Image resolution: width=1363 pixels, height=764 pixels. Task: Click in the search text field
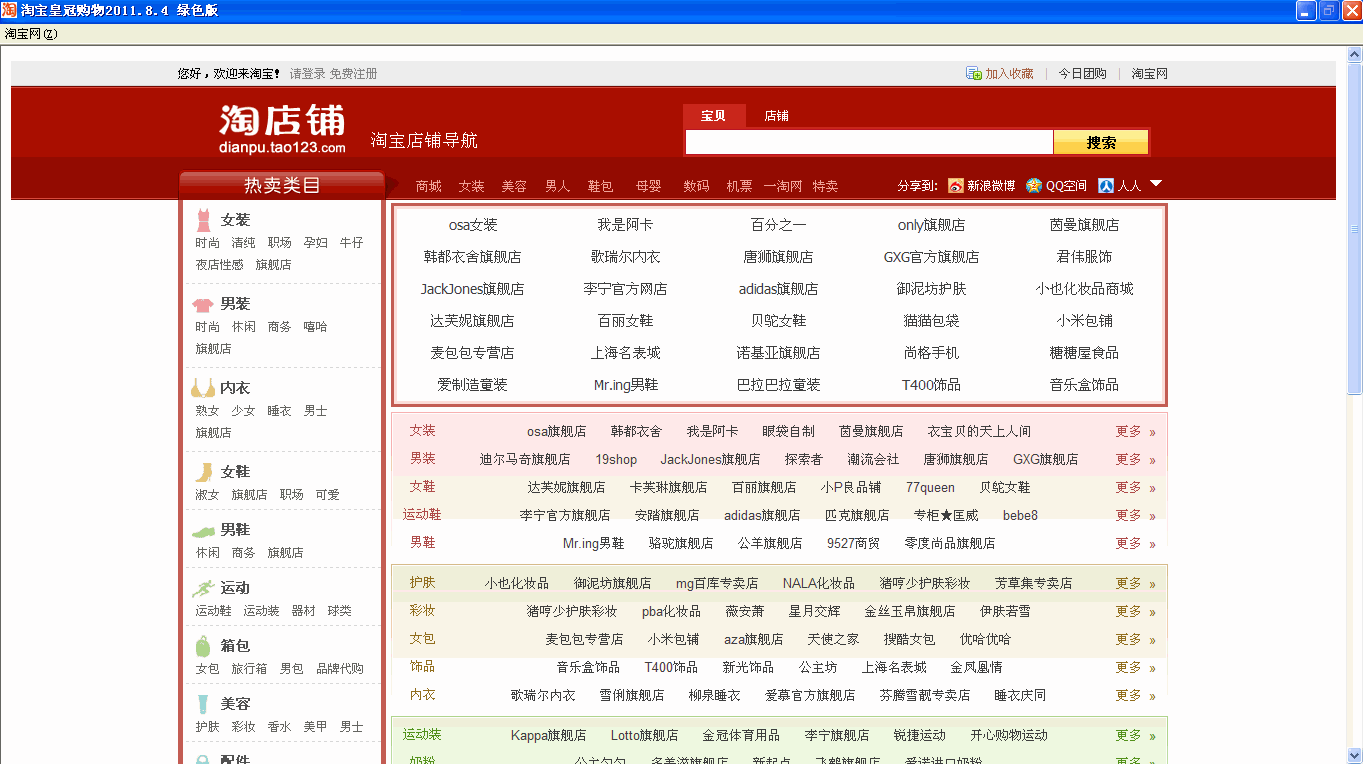869,143
